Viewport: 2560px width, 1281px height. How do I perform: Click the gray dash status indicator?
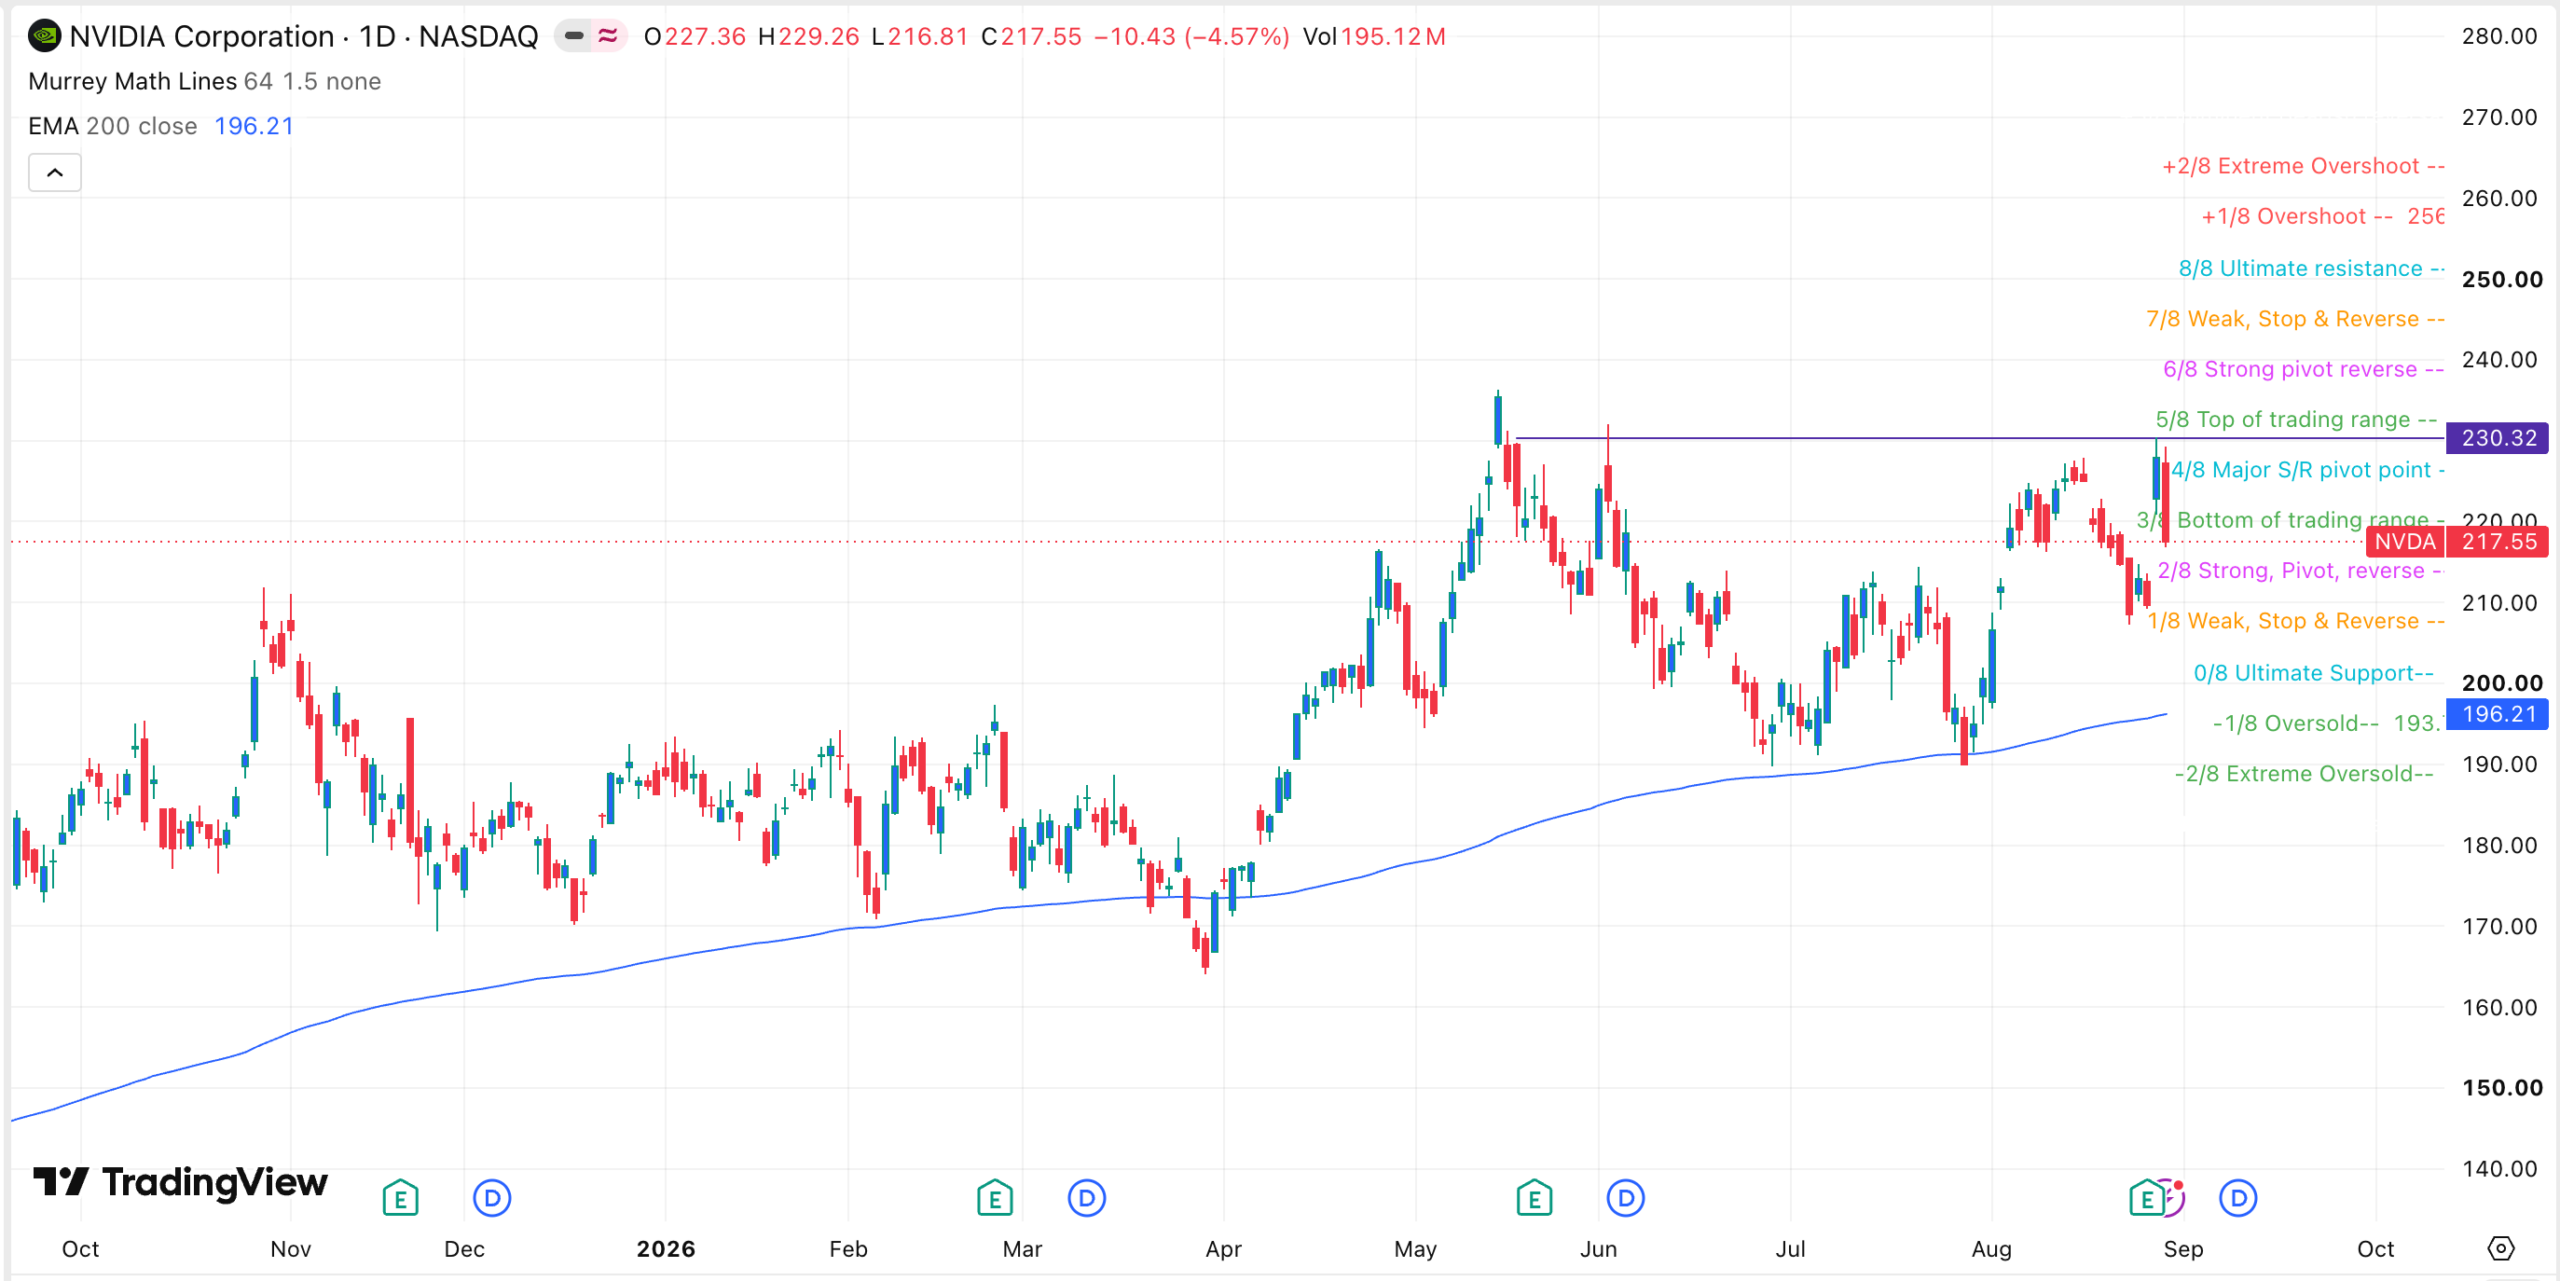click(x=574, y=37)
